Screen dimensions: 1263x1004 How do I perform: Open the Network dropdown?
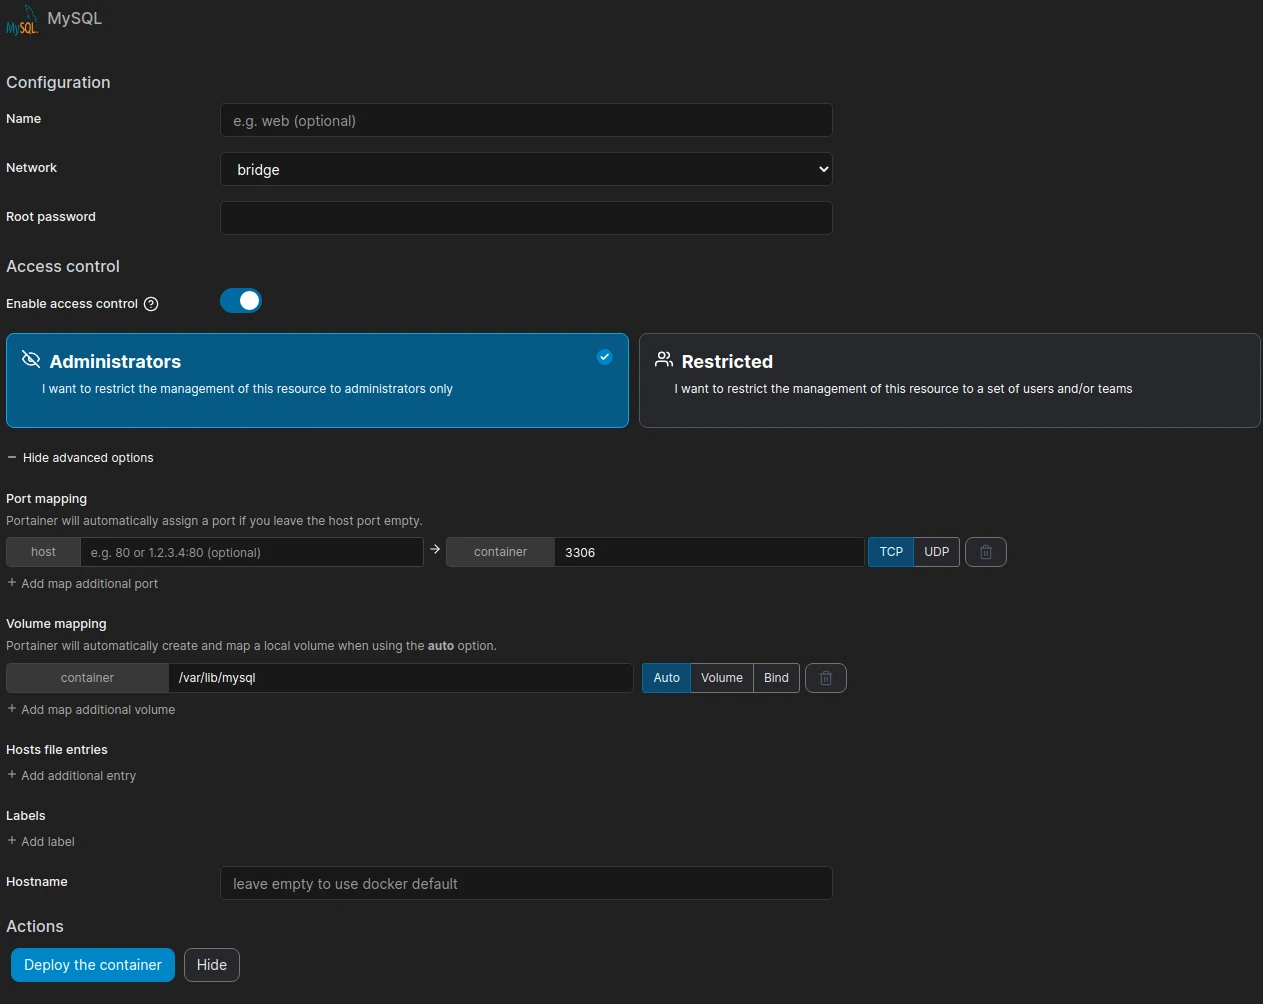526,169
